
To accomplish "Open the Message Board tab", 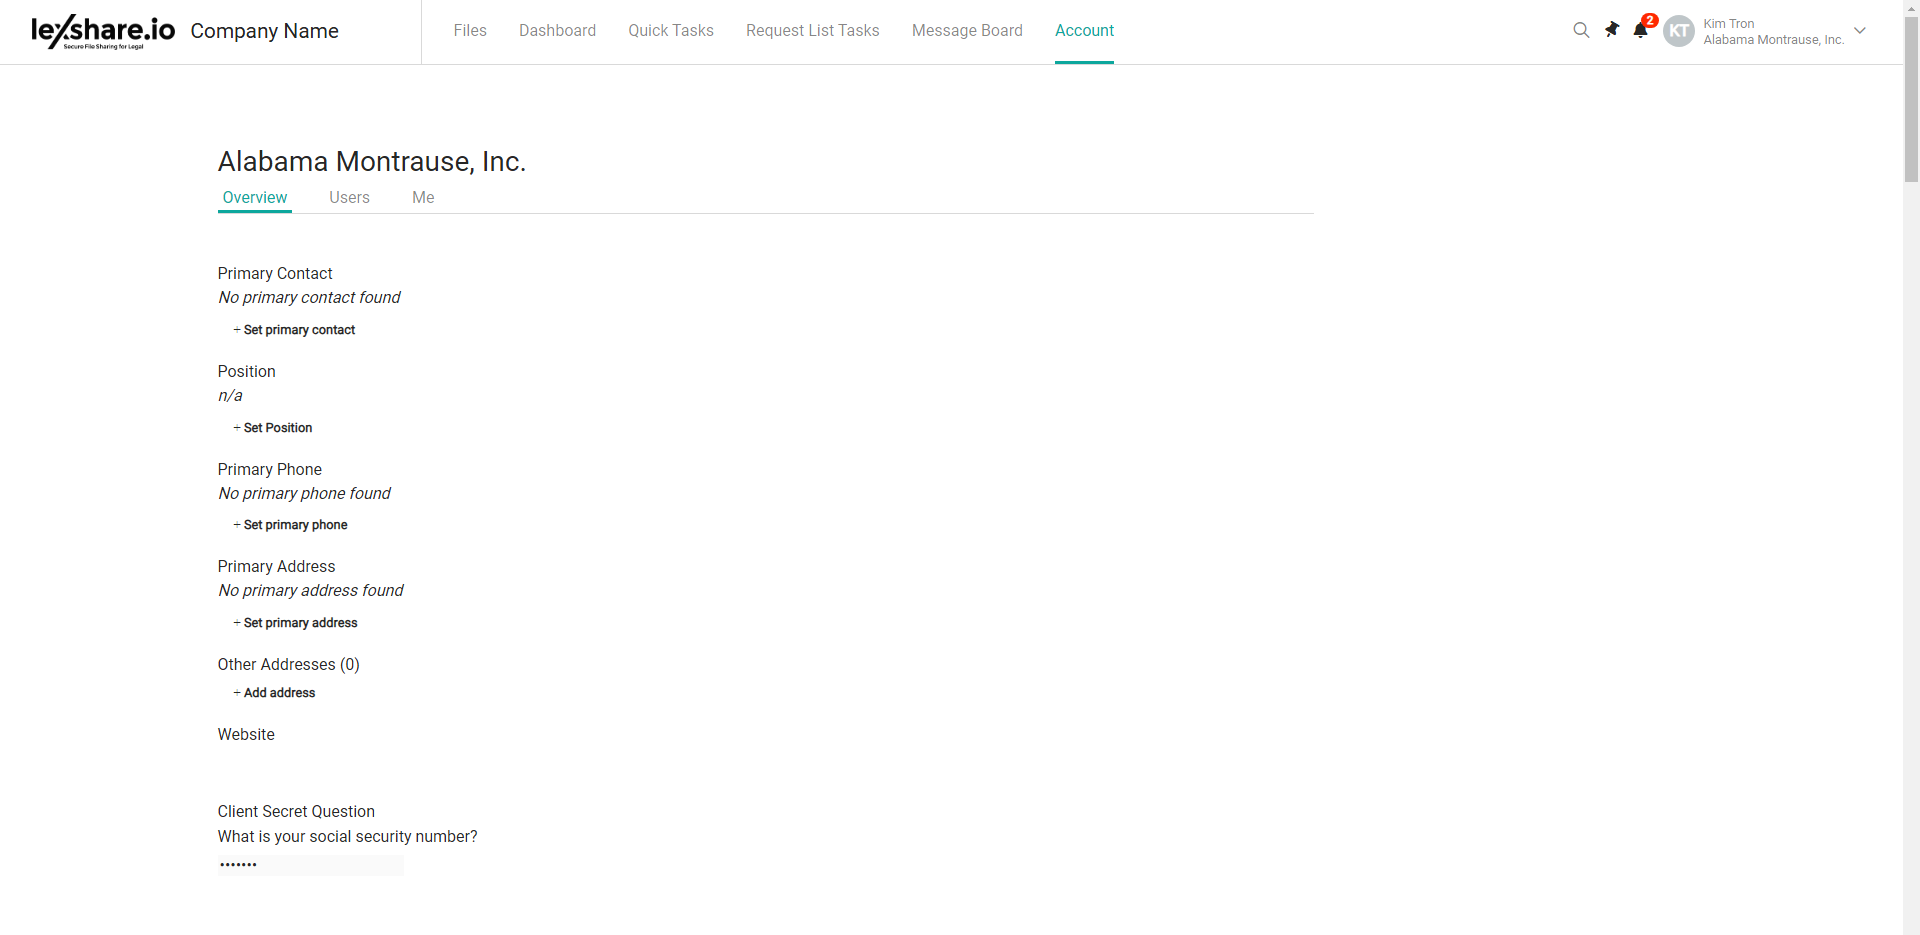I will click(967, 31).
